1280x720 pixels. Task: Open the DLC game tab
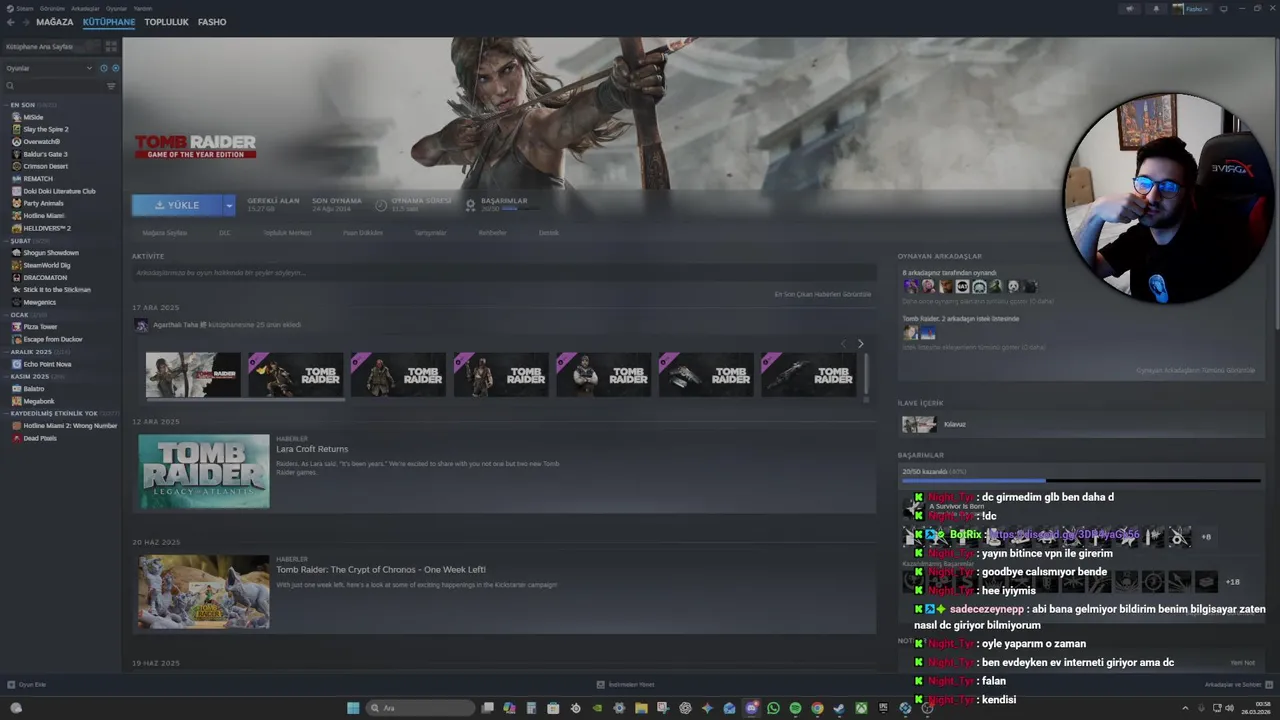pos(225,233)
